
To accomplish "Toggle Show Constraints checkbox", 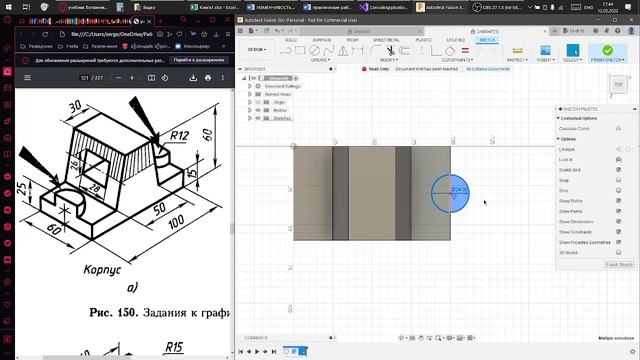I will pos(618,232).
